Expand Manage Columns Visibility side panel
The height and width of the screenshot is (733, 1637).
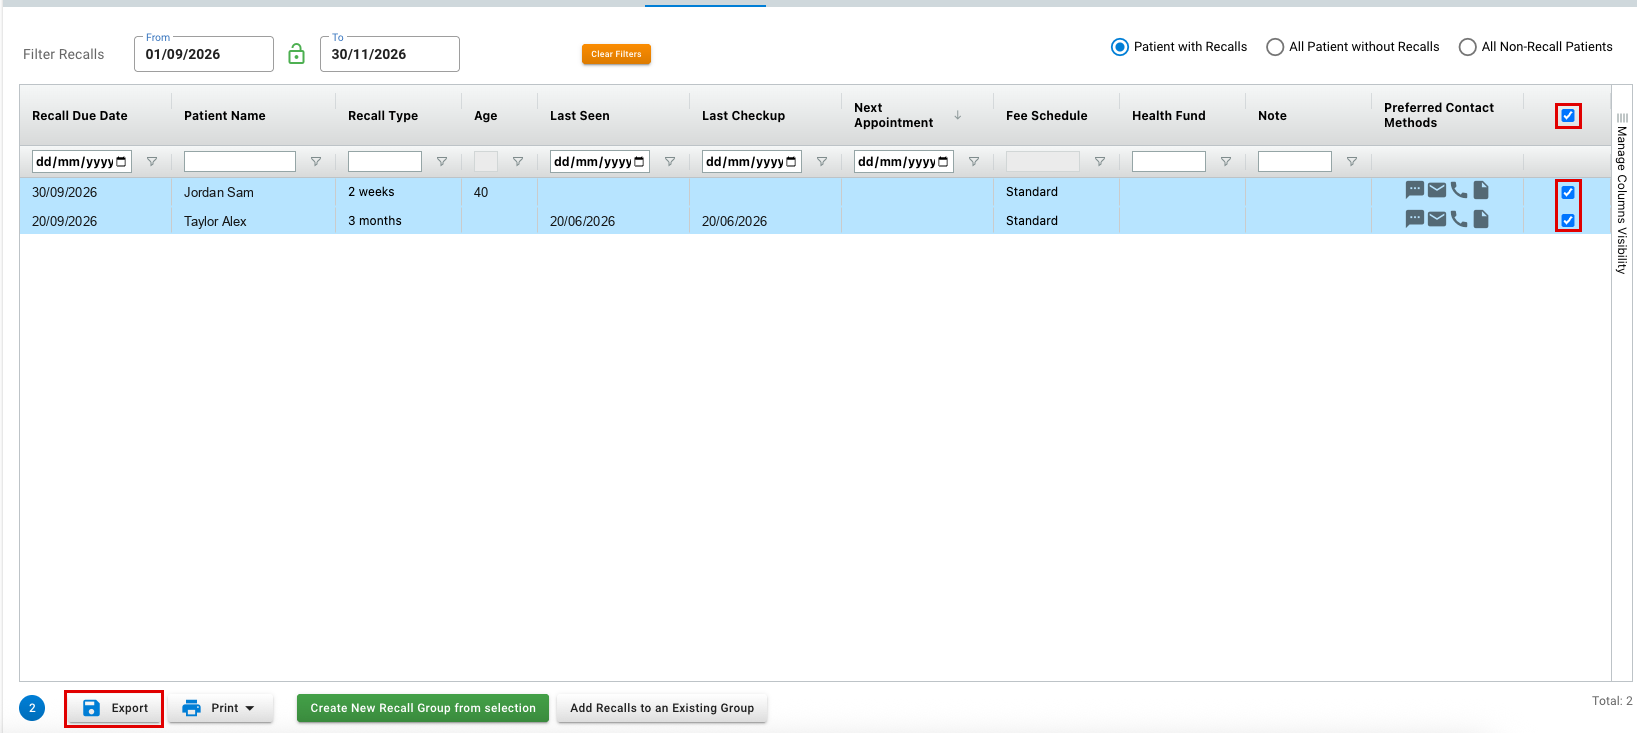click(1622, 194)
